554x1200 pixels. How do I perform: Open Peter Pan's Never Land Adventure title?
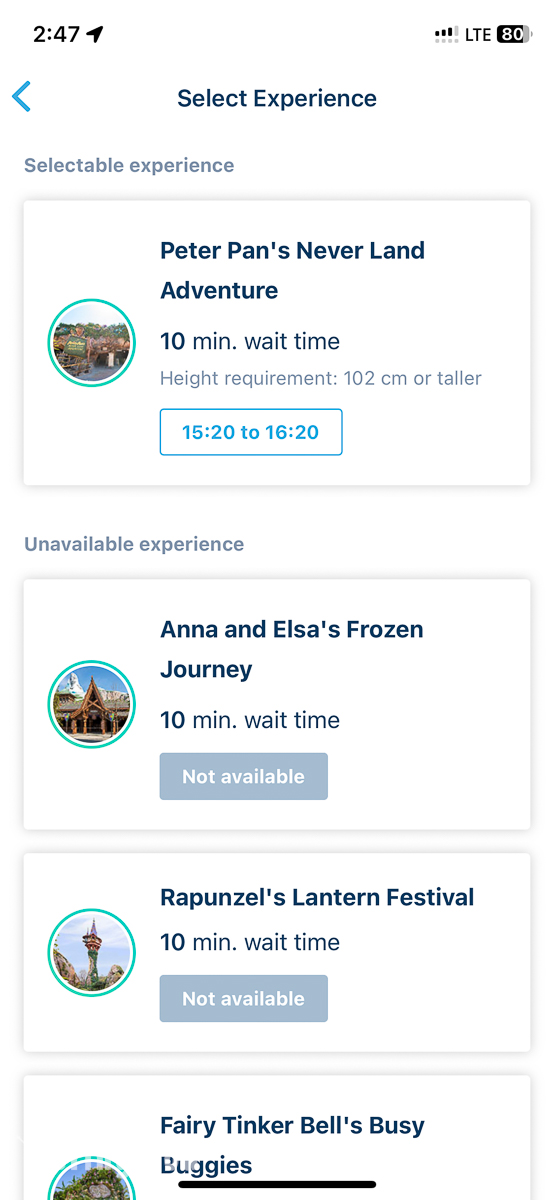(293, 270)
